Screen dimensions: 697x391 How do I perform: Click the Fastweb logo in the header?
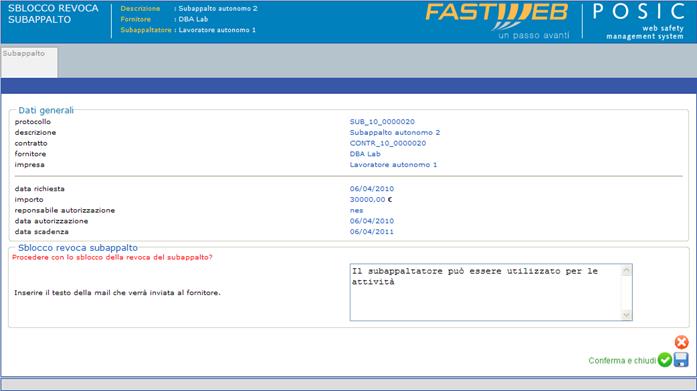(497, 21)
